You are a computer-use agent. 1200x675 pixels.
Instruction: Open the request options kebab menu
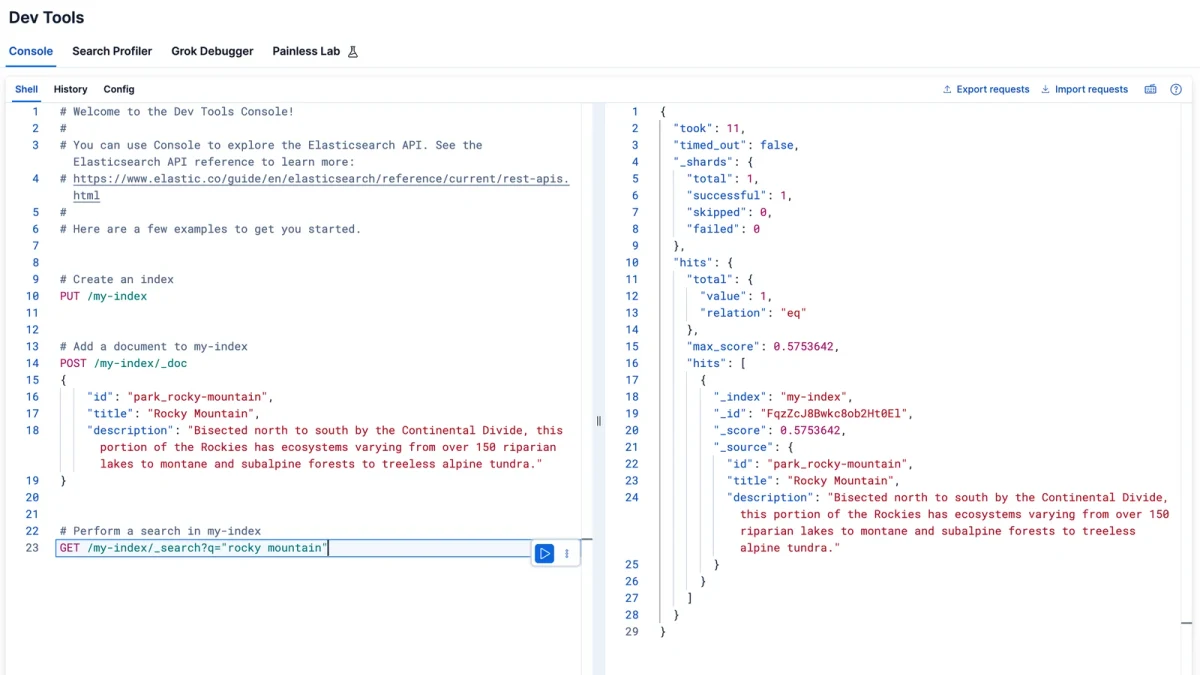[x=567, y=553]
